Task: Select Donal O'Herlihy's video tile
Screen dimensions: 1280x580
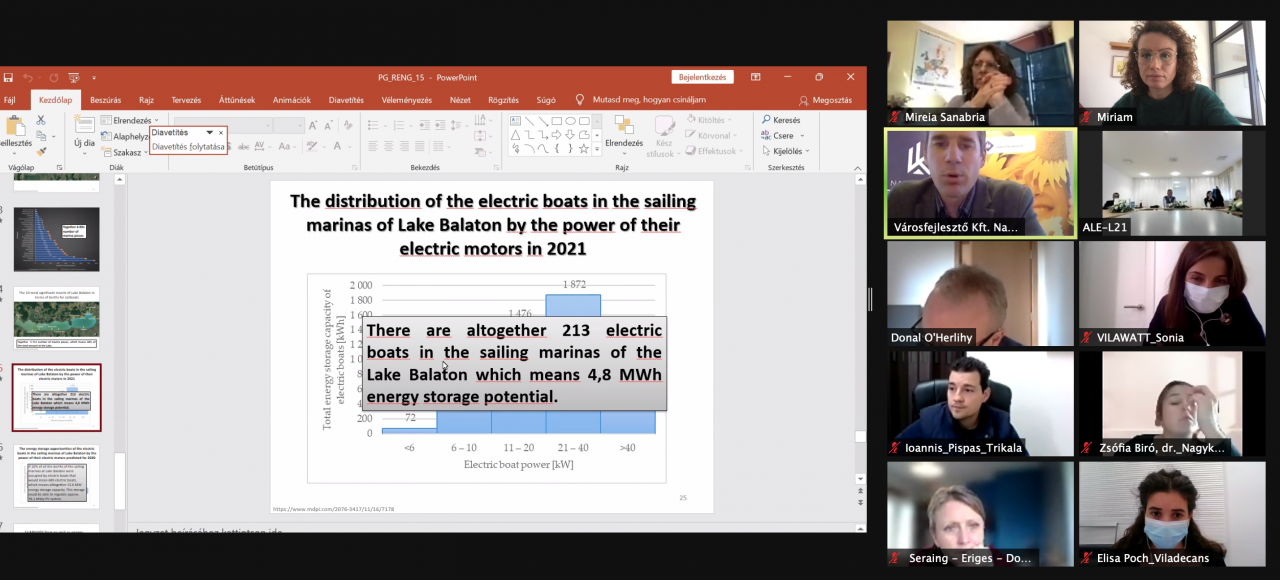Action: coord(981,294)
